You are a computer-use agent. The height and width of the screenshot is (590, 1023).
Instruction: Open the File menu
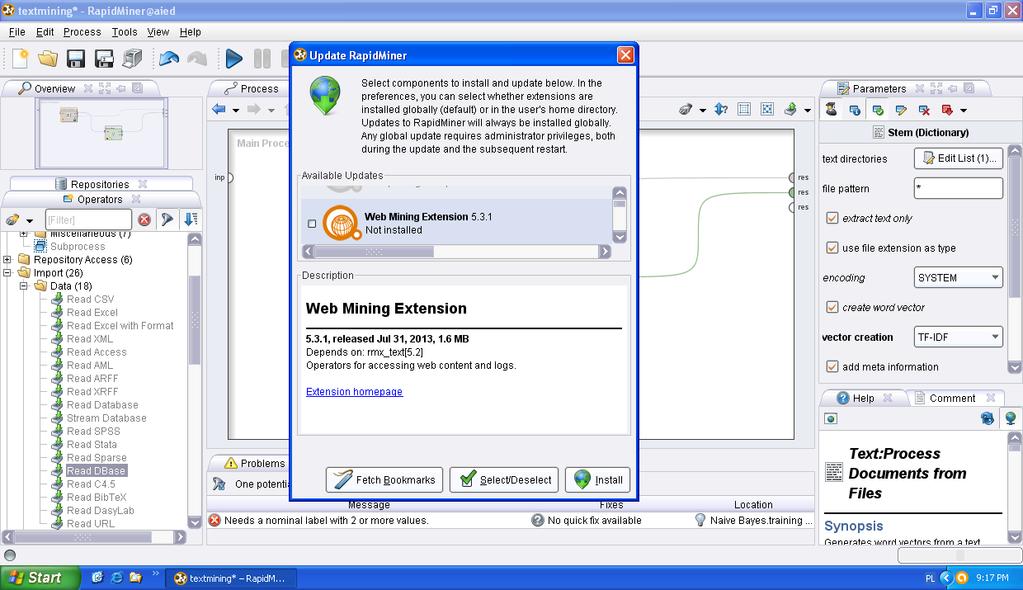click(x=17, y=31)
